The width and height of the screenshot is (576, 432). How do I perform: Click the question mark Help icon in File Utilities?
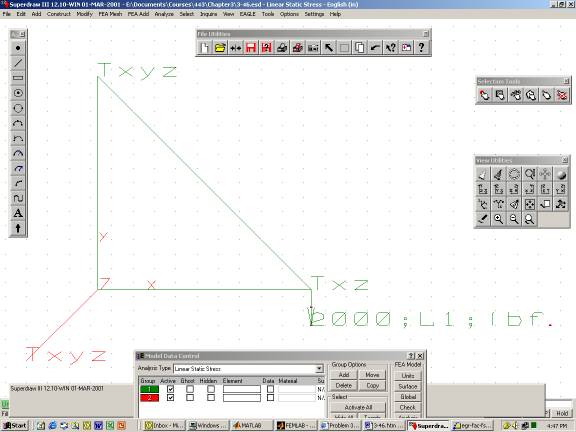click(x=421, y=47)
